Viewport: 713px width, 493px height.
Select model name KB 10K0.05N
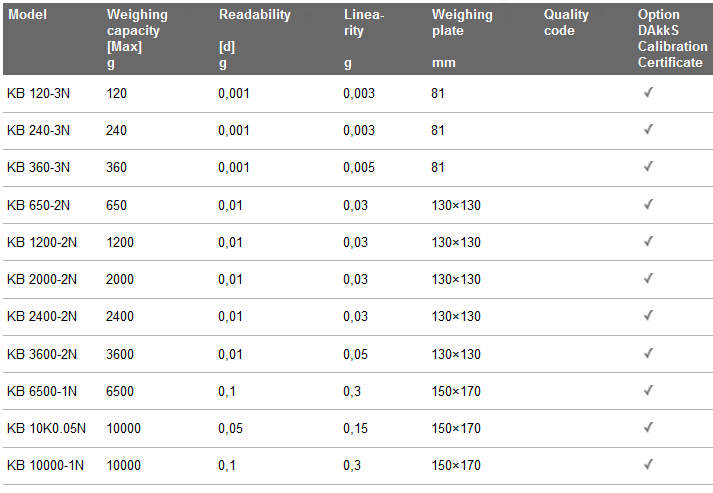46,428
